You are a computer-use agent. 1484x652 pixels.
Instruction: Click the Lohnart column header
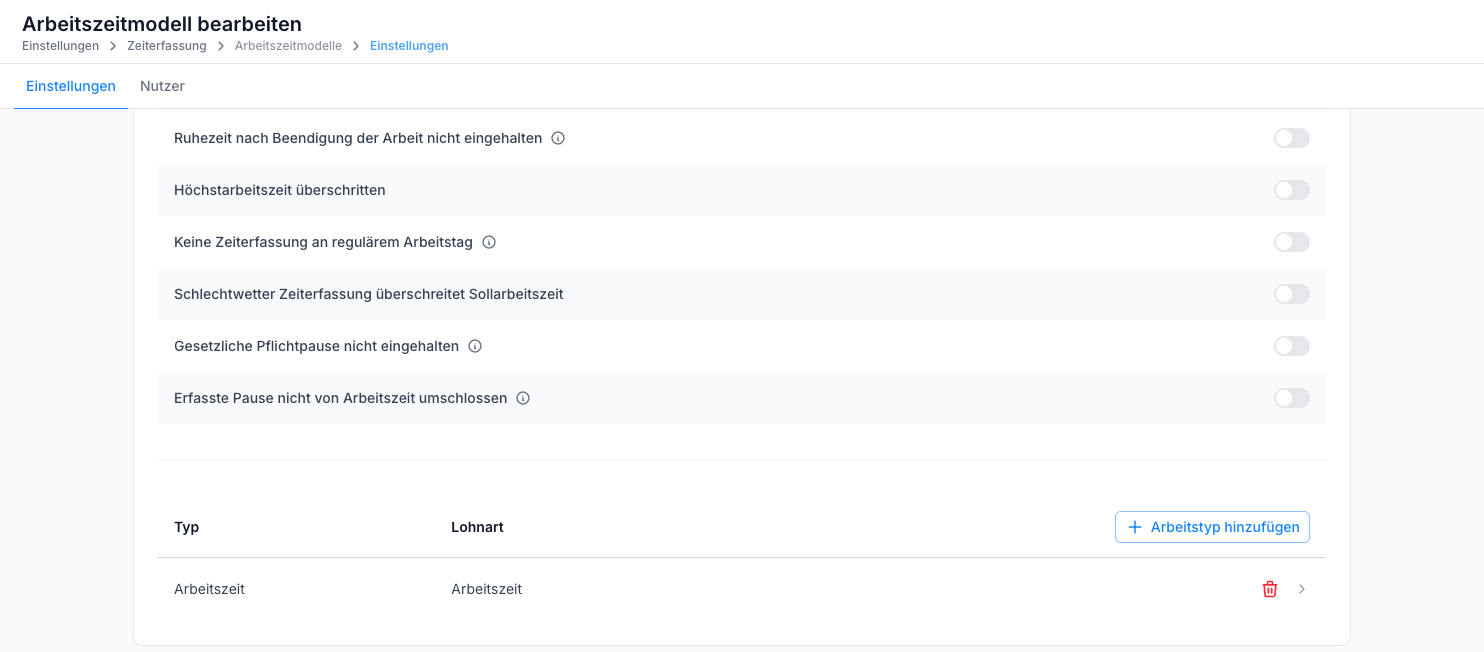click(477, 527)
